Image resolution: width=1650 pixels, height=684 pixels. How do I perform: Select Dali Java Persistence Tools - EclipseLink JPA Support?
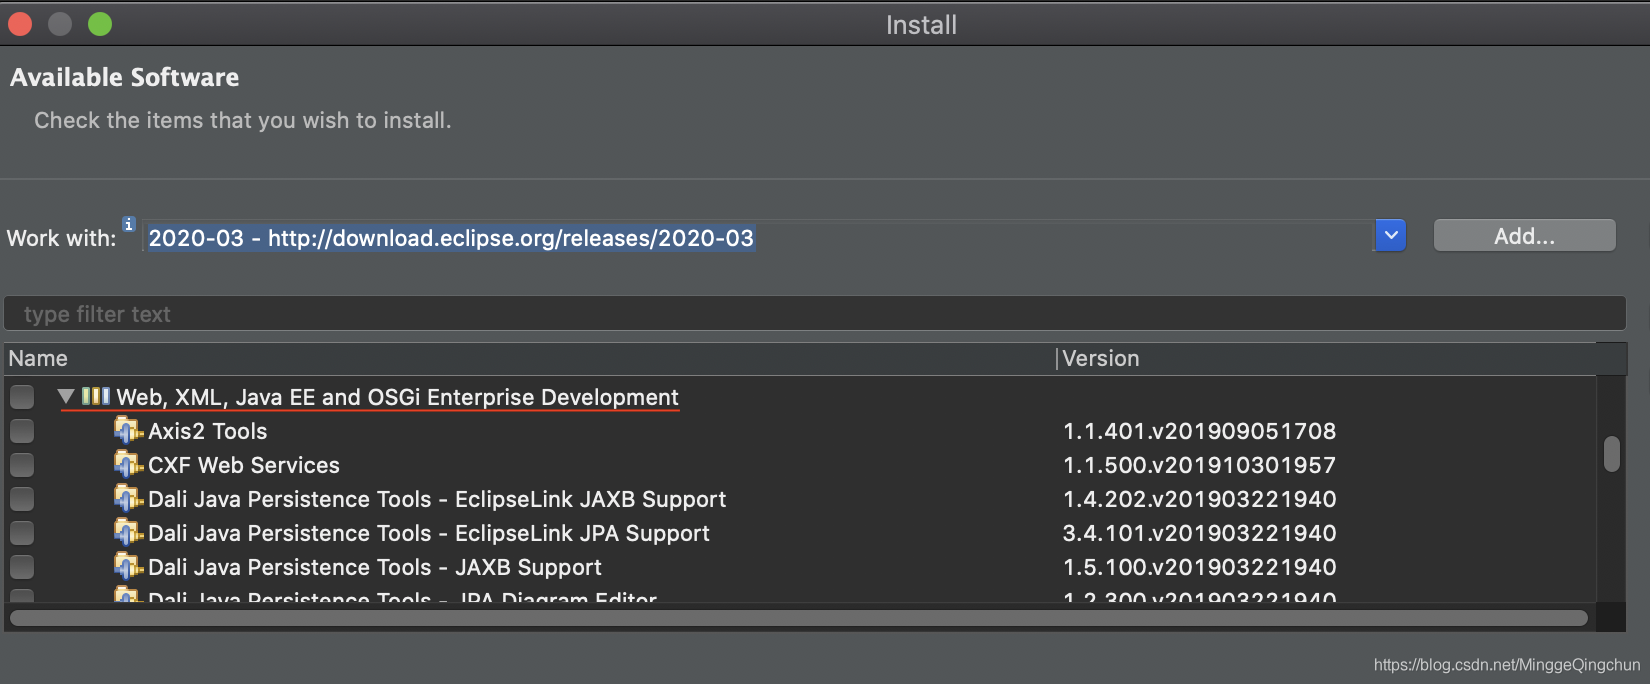pos(800,533)
